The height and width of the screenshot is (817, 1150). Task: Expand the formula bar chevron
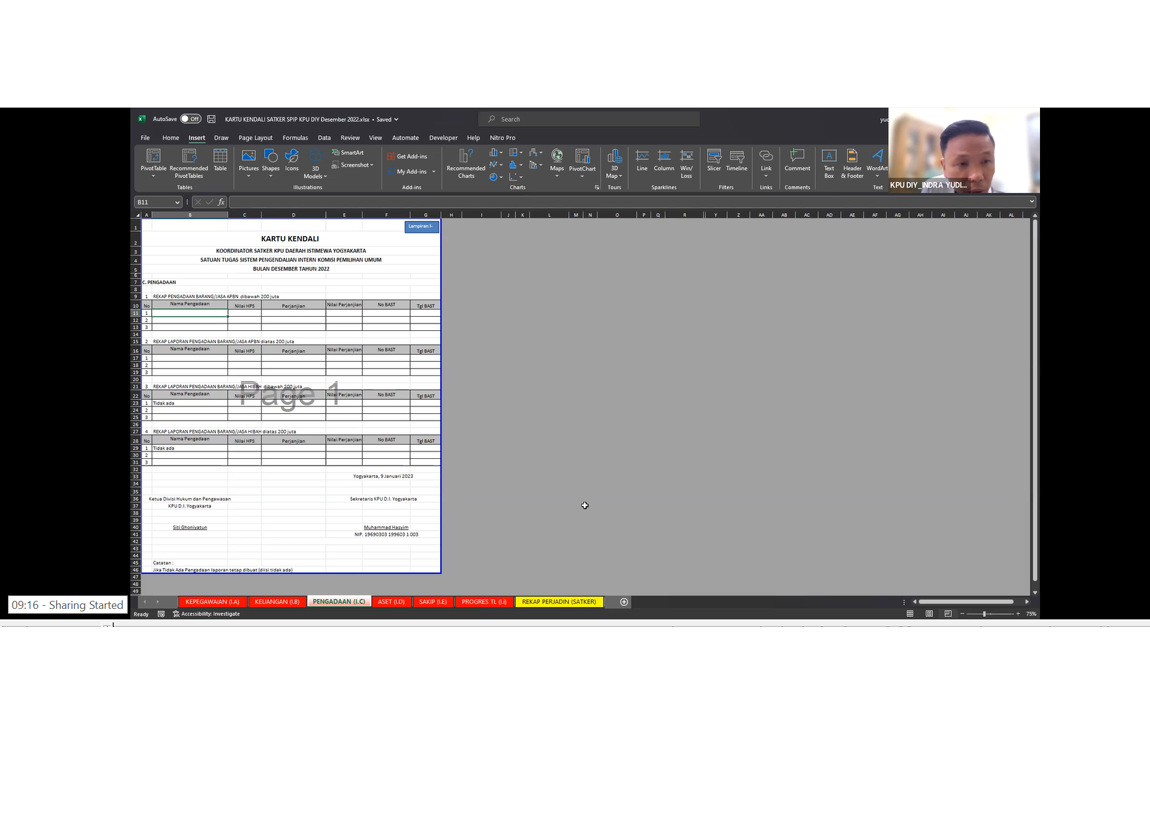(1031, 202)
